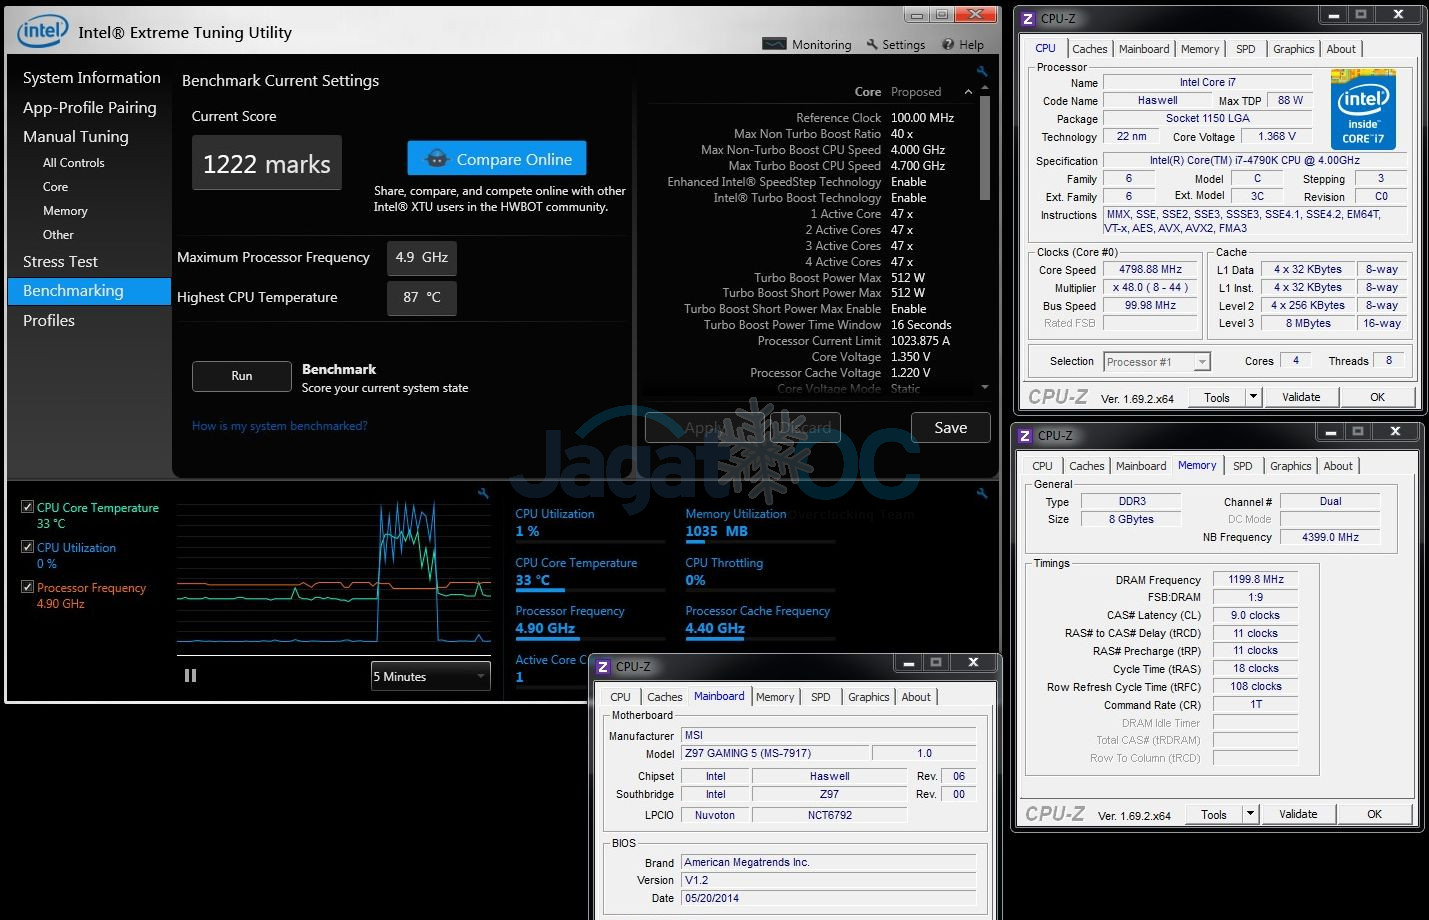Select Stress Test in the left sidebar
This screenshot has width=1429, height=920.
click(61, 262)
